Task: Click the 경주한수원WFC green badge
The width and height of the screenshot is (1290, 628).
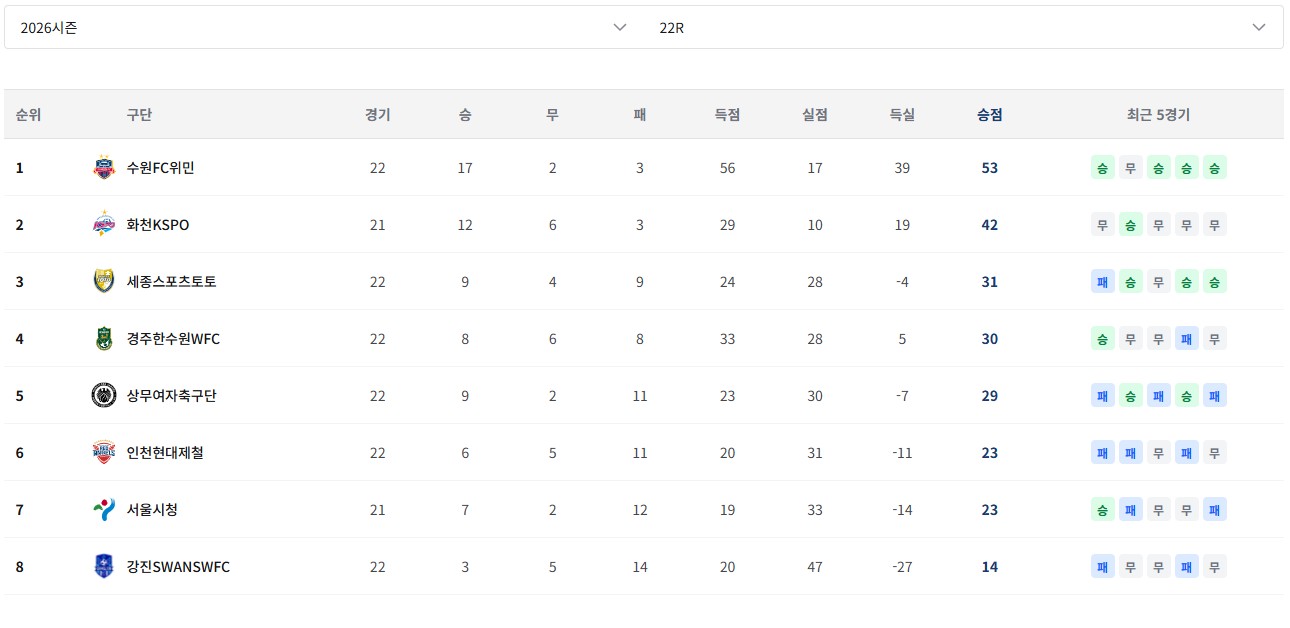Action: [x=104, y=338]
